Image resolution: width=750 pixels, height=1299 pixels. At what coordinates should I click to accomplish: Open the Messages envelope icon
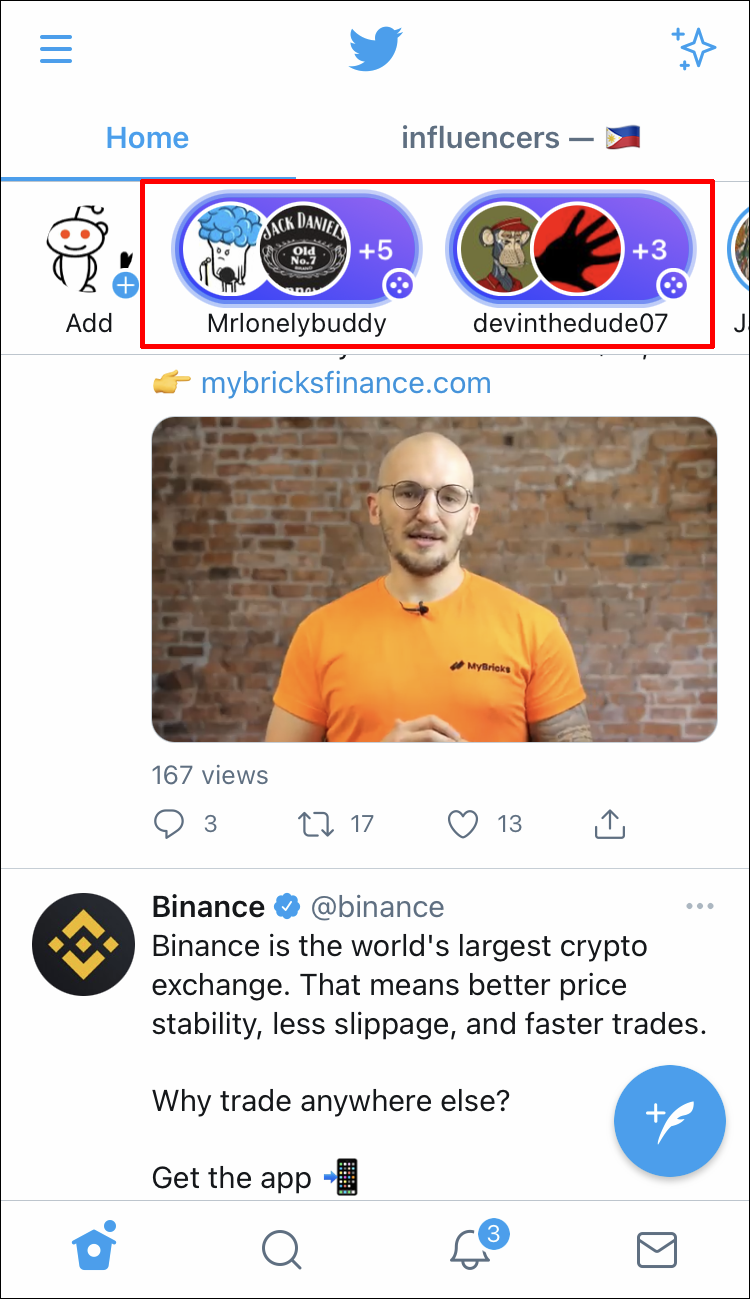point(657,1249)
